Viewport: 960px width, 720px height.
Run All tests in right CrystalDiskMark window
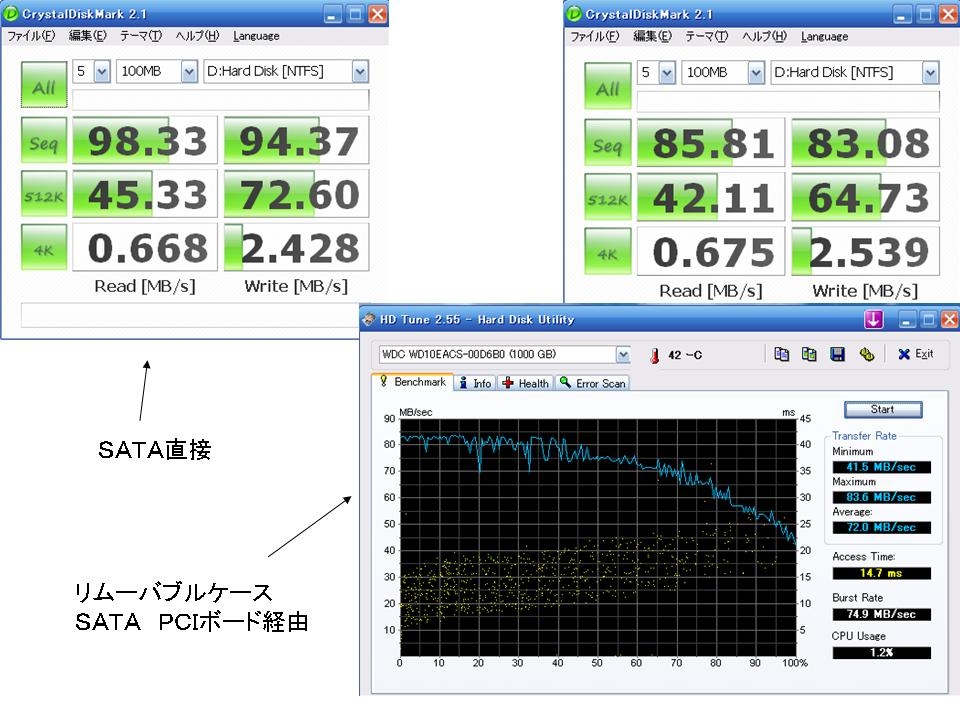[608, 86]
